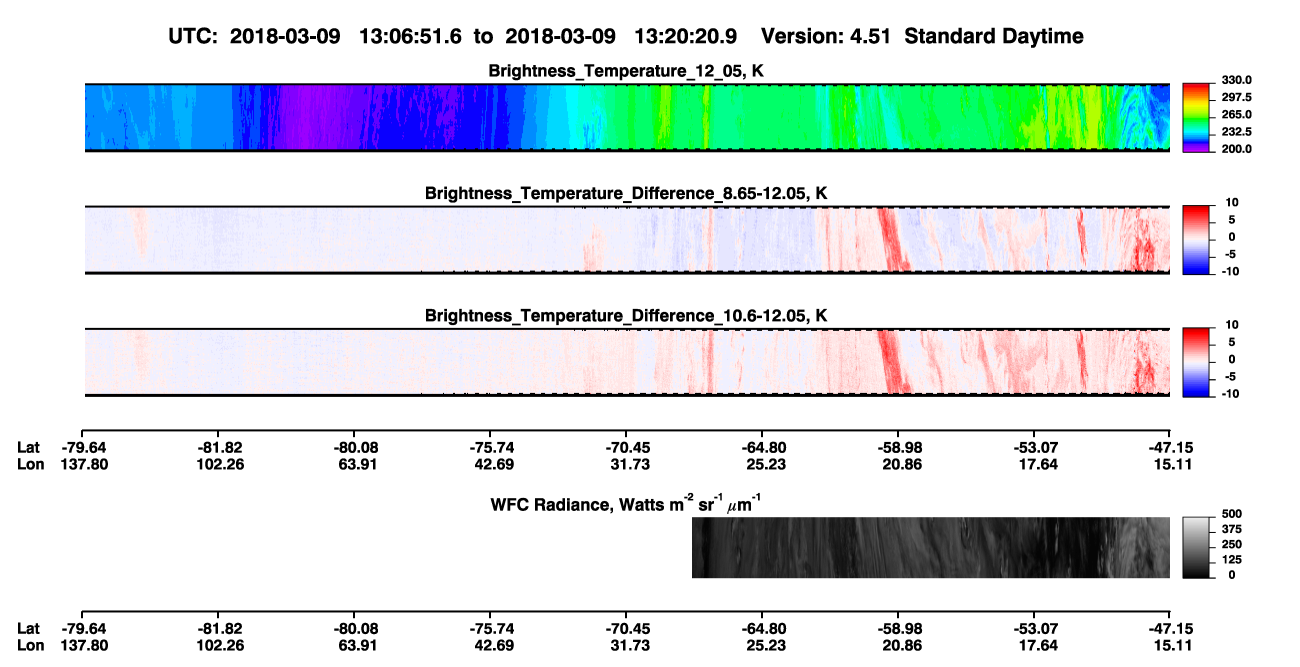1300x667 pixels.
Task: Click the -10 label on 10.6-12.05 colorbar
Action: coord(1230,394)
